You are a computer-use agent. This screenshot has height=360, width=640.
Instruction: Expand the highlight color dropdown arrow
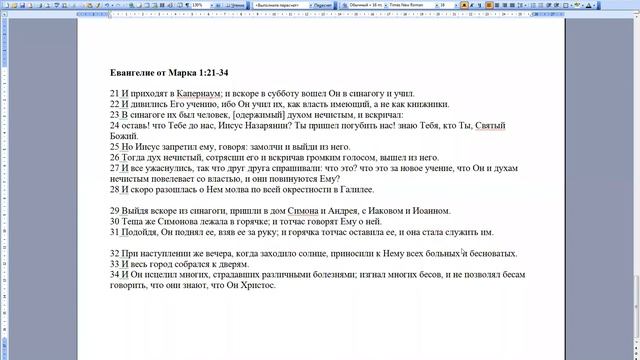[x=582, y=5]
